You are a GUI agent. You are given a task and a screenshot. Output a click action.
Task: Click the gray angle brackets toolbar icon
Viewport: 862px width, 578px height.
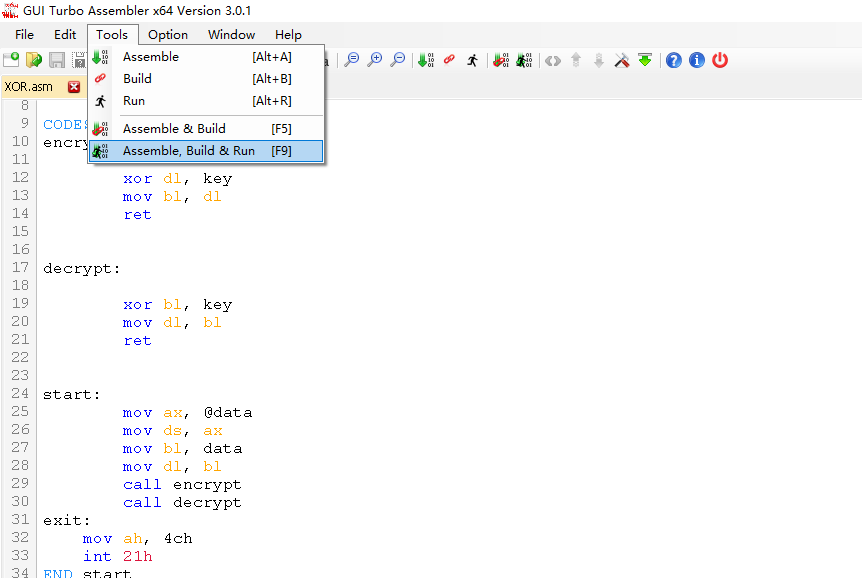pos(553,60)
